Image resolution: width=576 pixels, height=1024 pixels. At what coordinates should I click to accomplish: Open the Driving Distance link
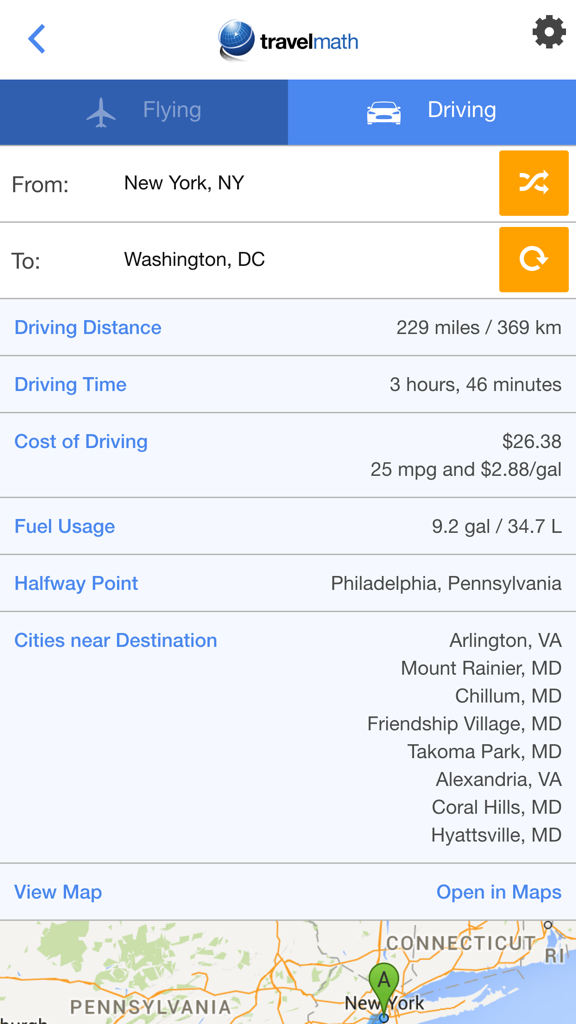click(87, 327)
